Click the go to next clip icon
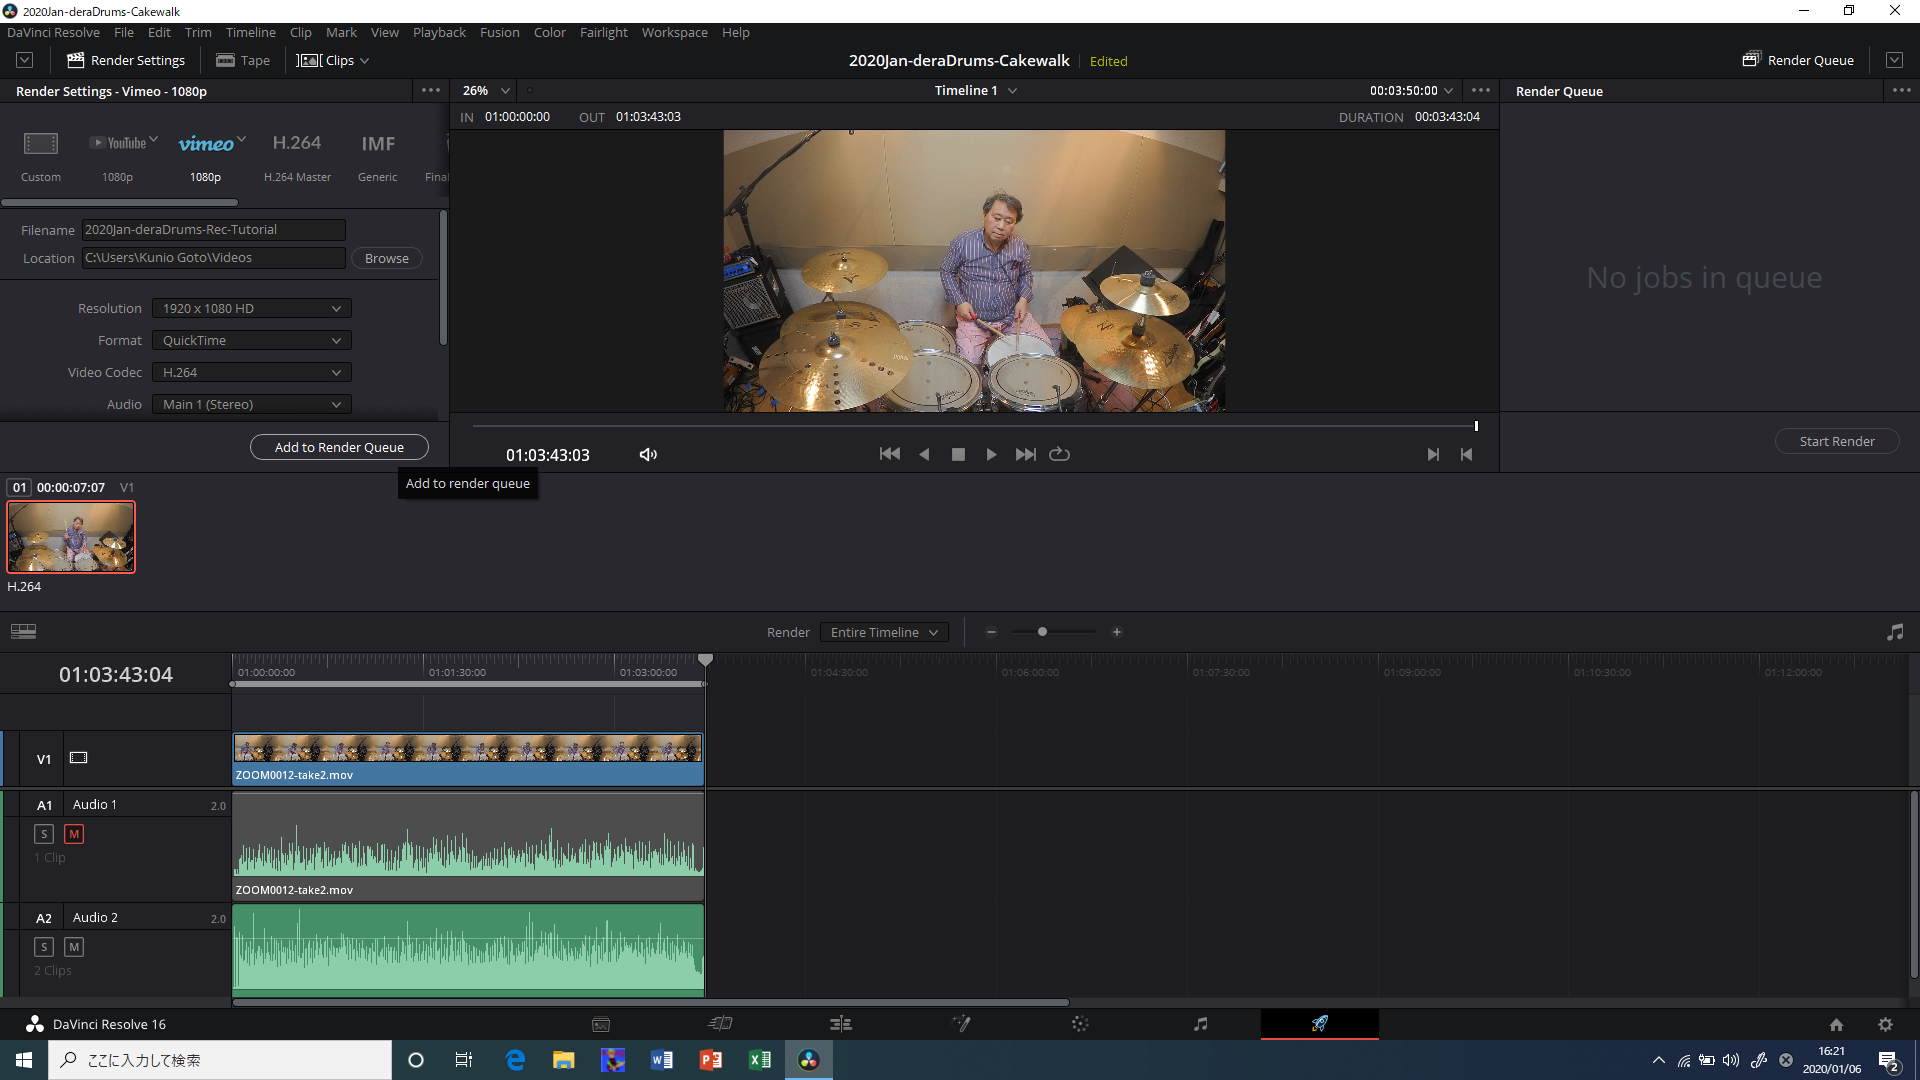Screen dimensions: 1920x1080 (1433, 454)
